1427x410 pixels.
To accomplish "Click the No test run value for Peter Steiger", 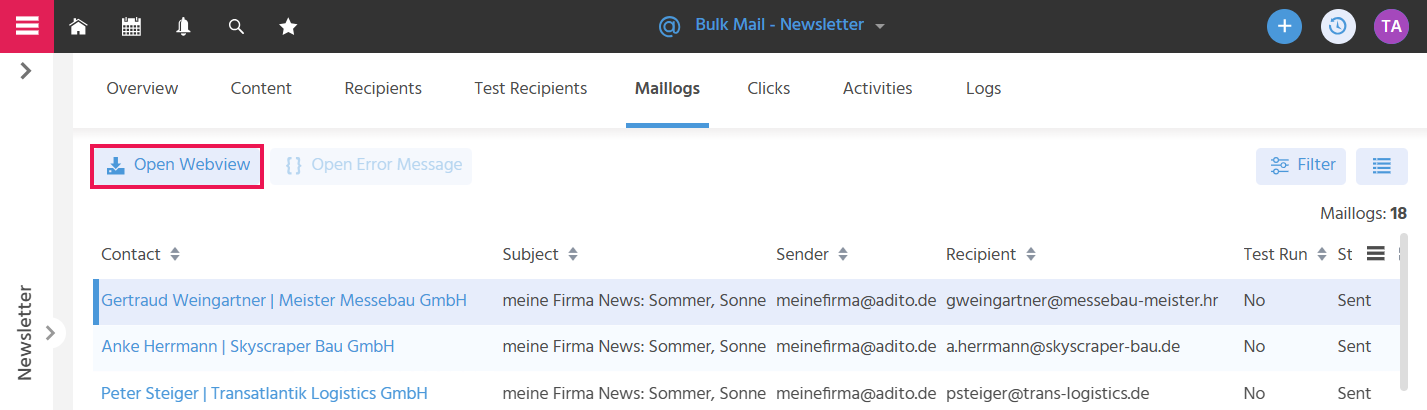I will (x=1254, y=393).
